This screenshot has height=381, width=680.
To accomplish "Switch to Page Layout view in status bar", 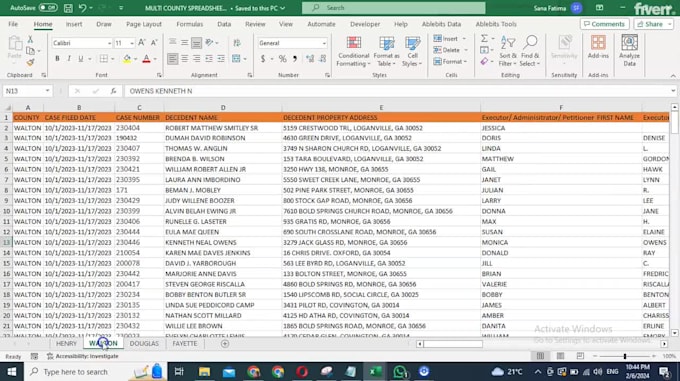I will [x=560, y=356].
